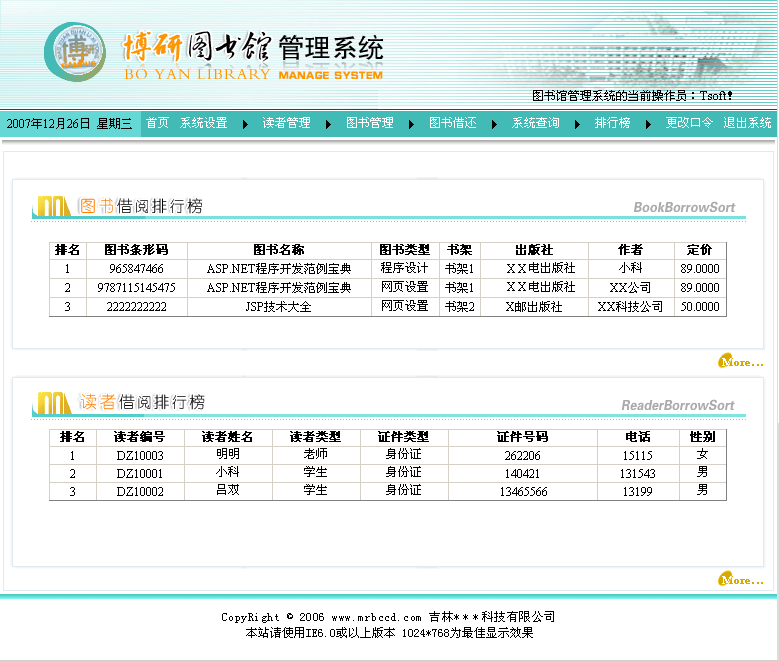
Task: Open the 排行榜 menu
Action: point(613,123)
